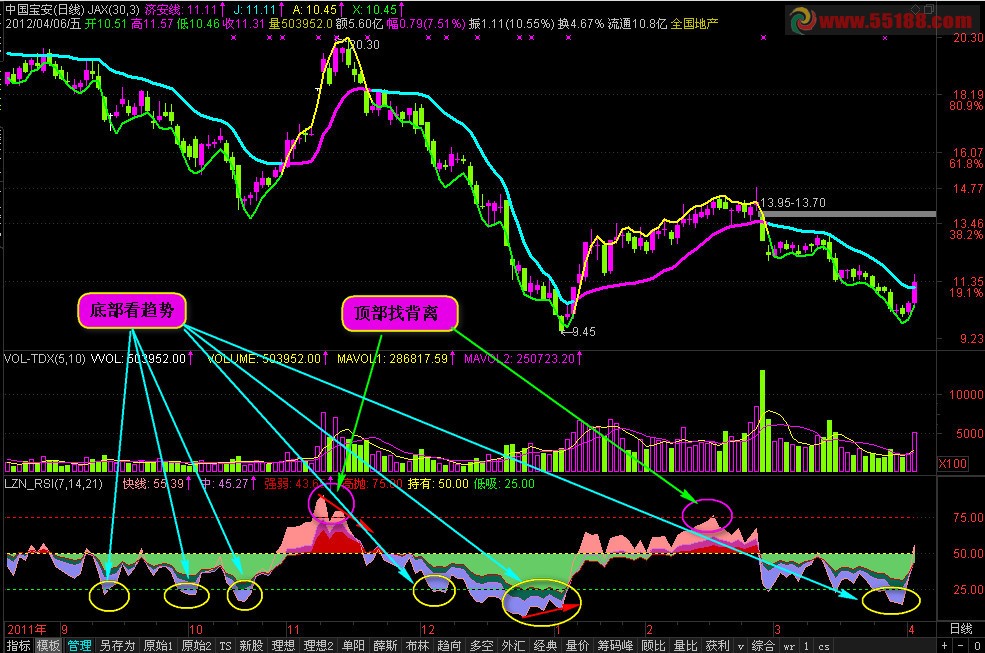985x653 pixels.
Task: Click the 日线 period label at bottom right
Action: coord(961,628)
